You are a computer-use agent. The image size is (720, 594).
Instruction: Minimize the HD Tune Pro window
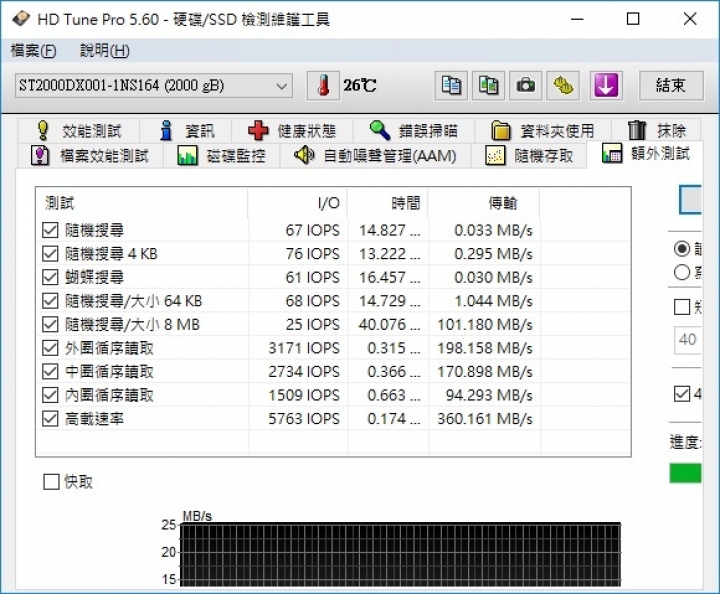(577, 19)
